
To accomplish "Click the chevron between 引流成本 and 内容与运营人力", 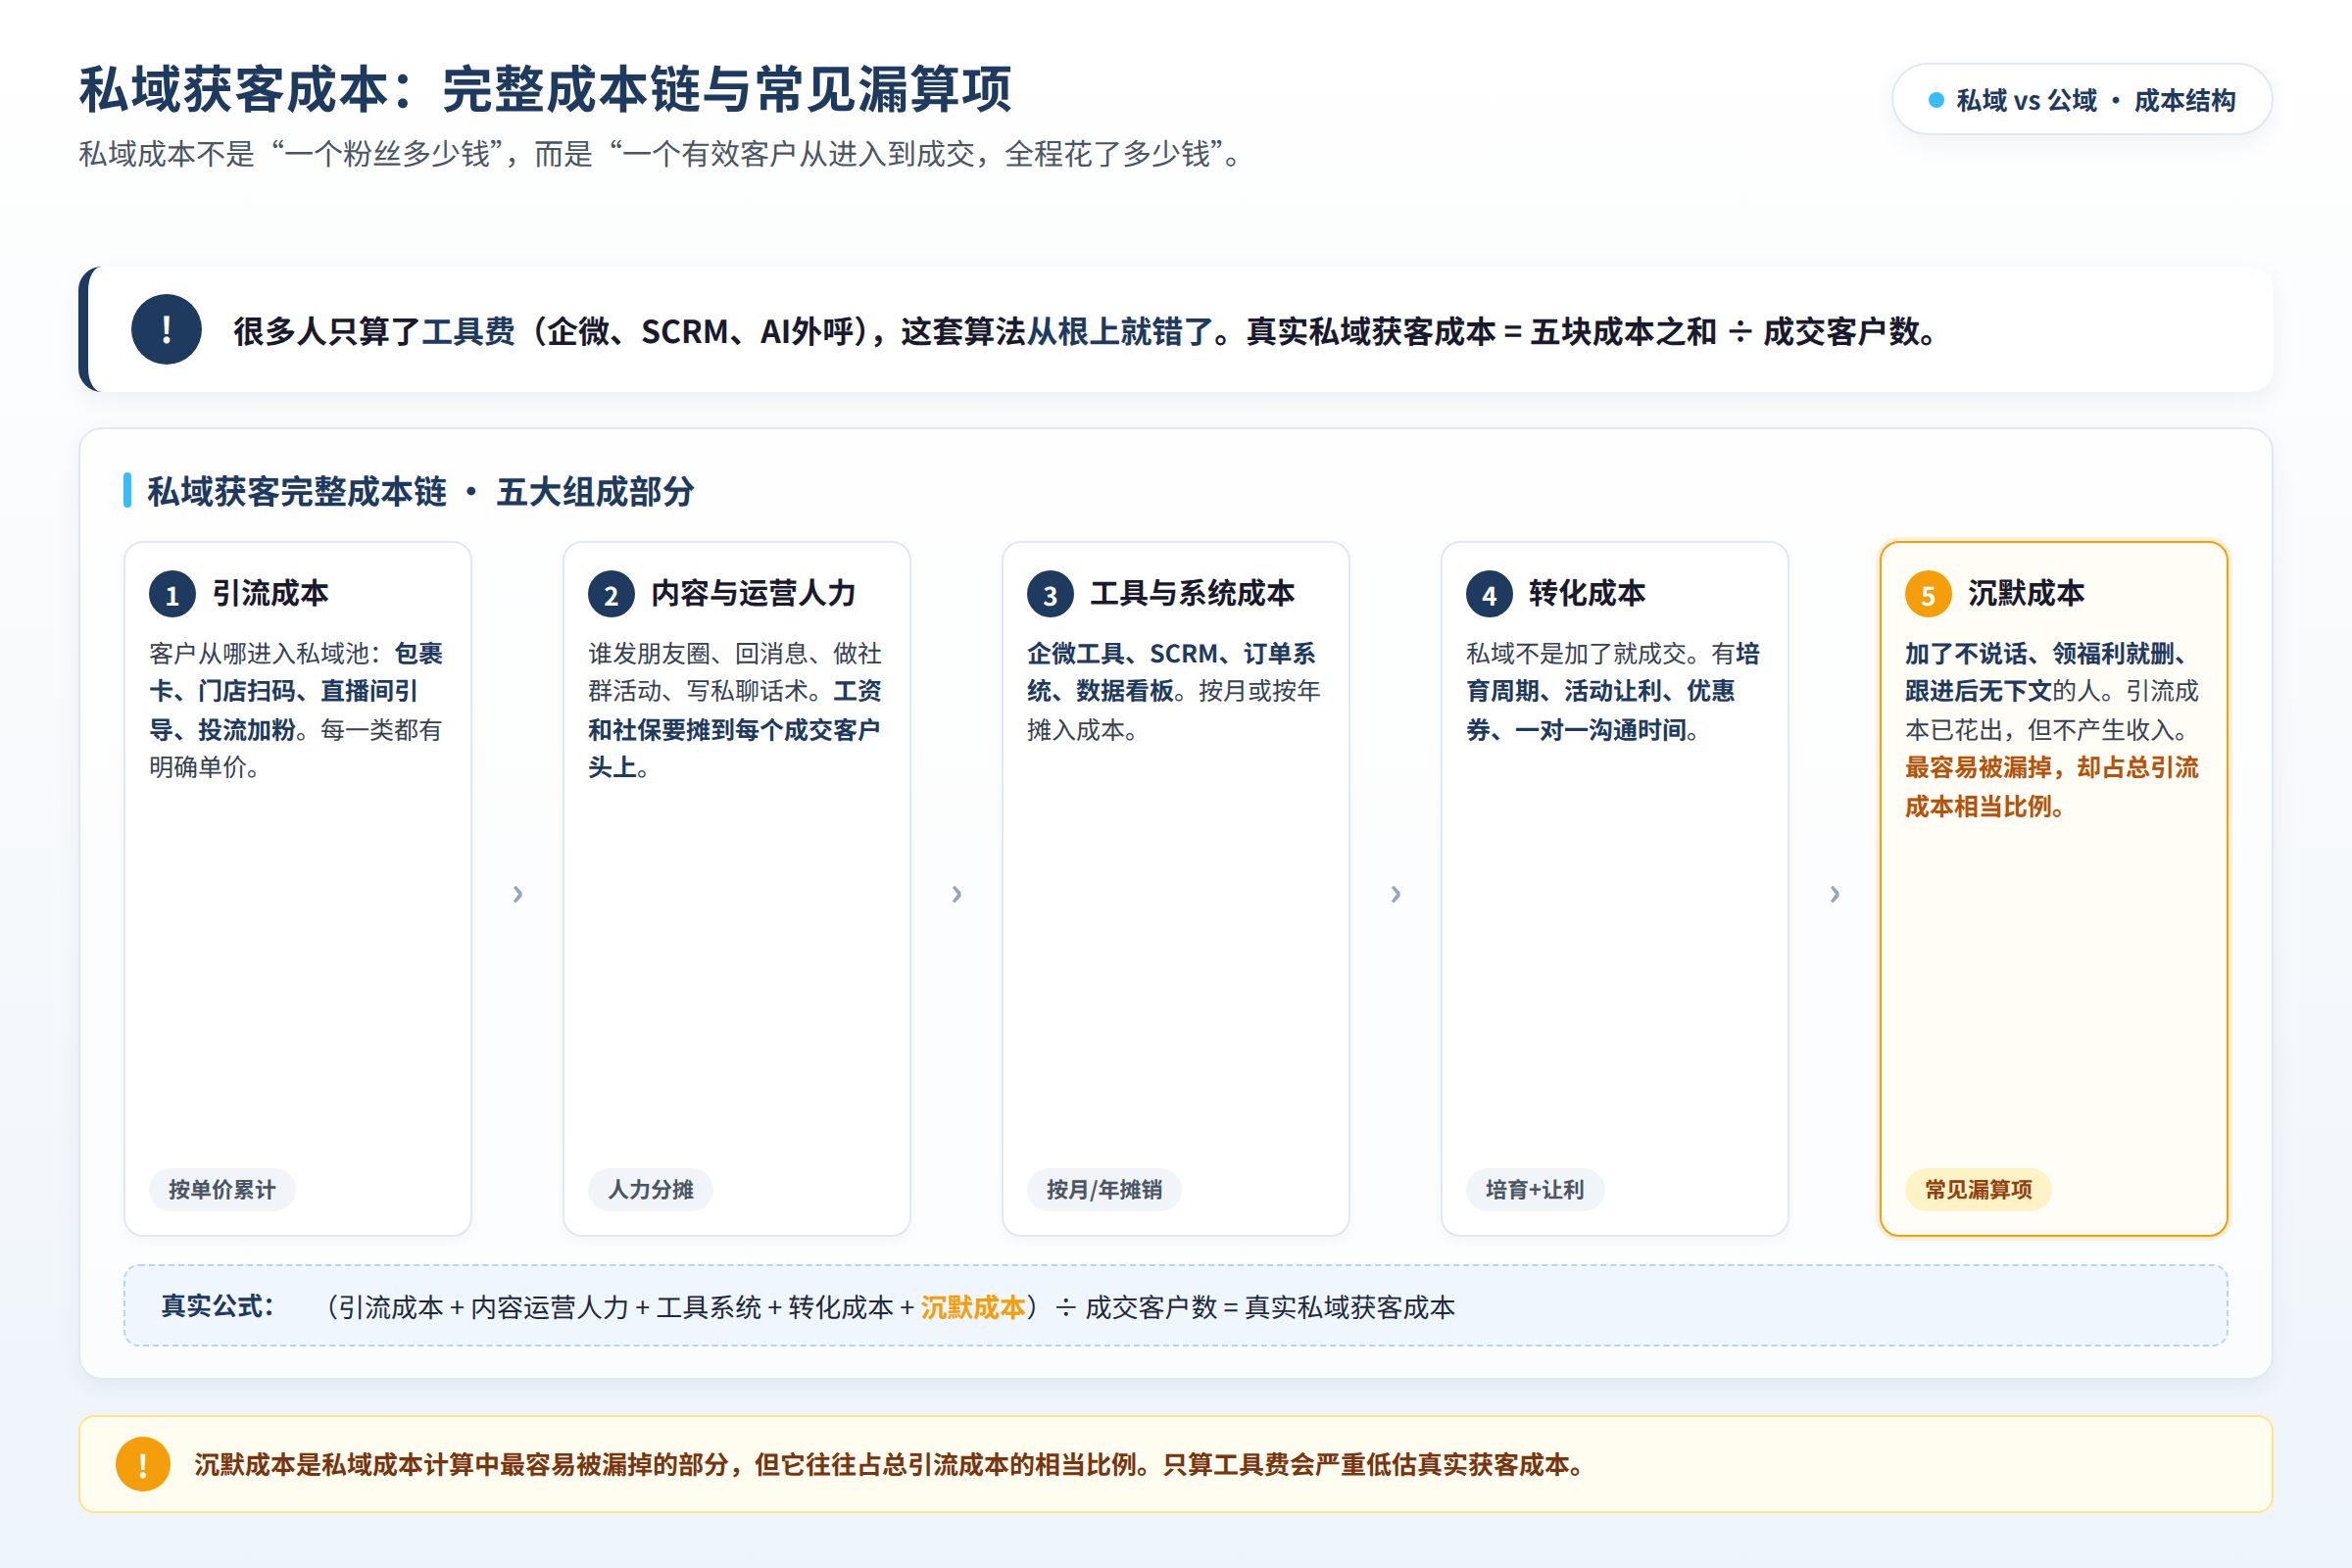I will pyautogui.click(x=517, y=893).
